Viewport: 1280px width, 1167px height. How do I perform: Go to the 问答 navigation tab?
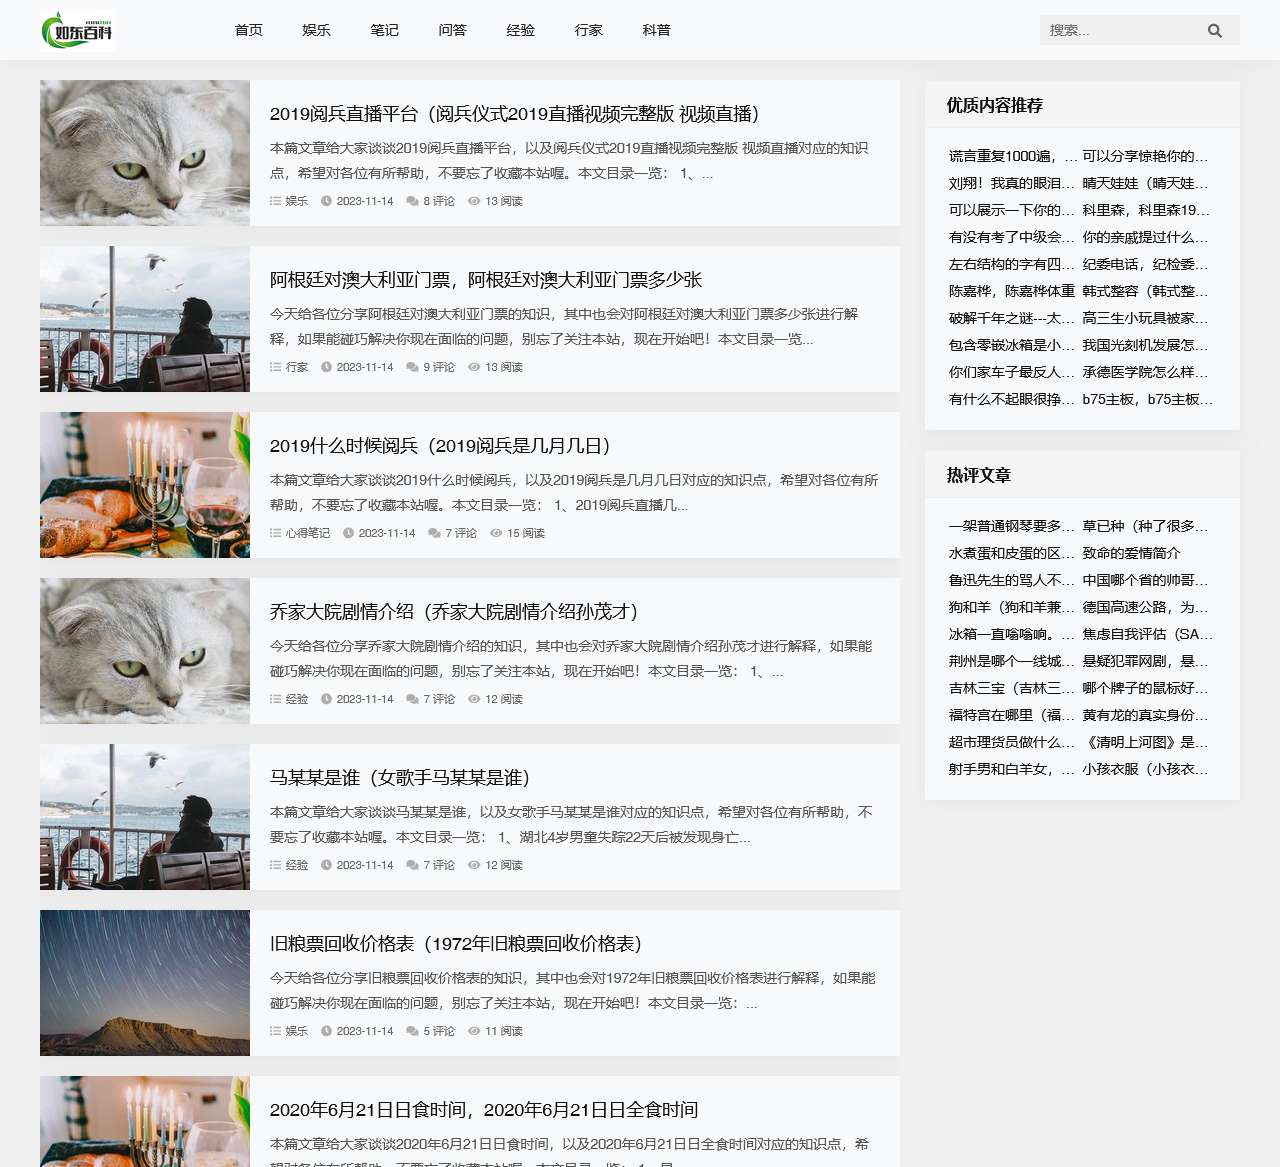452,30
